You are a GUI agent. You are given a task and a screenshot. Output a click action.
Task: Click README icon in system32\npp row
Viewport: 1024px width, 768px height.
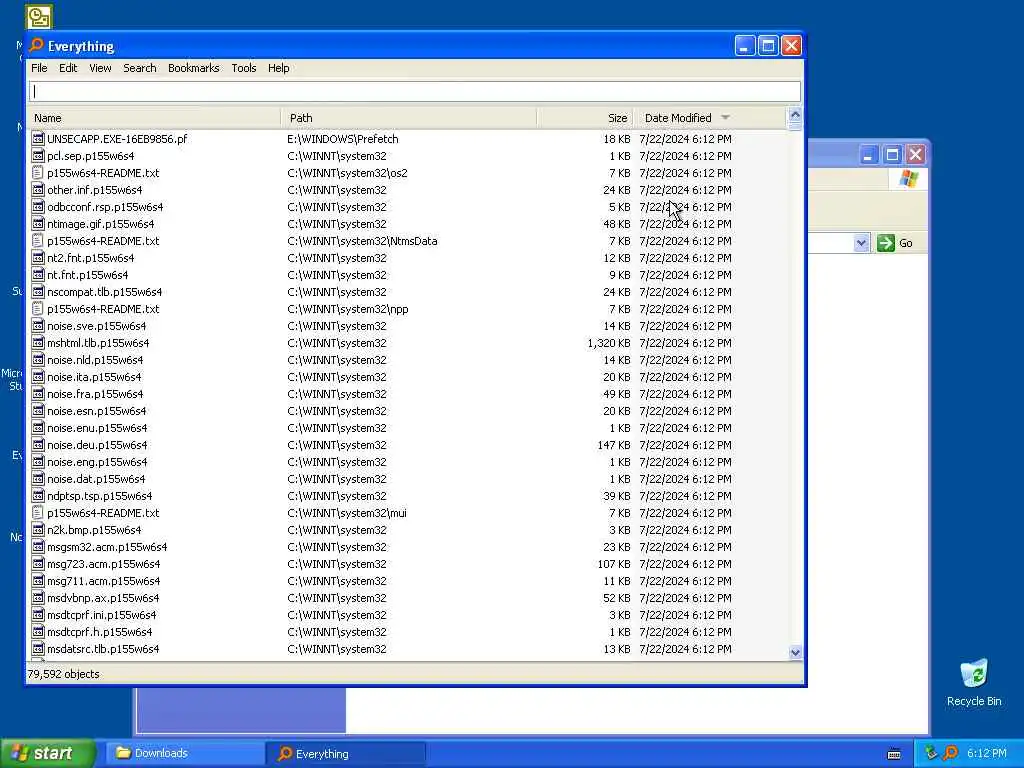[38, 308]
